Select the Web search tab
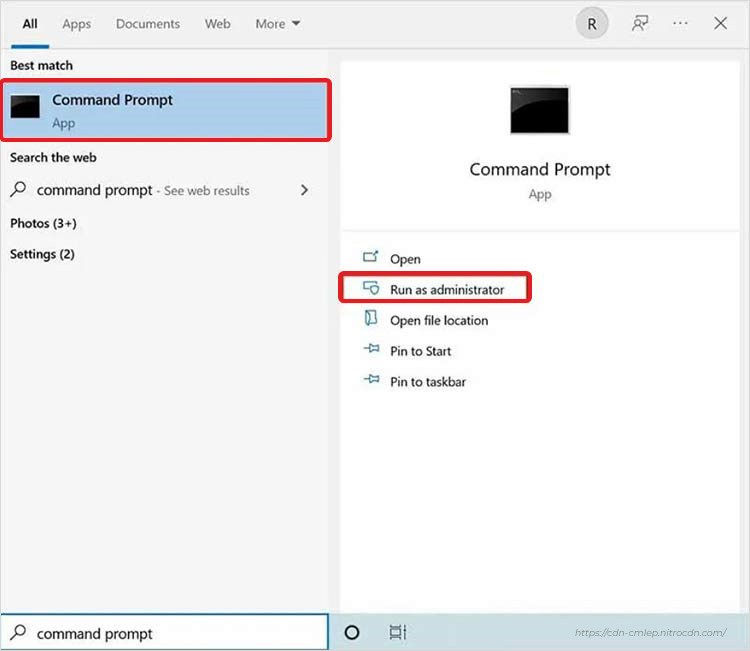Image resolution: width=750 pixels, height=651 pixels. pos(218,24)
